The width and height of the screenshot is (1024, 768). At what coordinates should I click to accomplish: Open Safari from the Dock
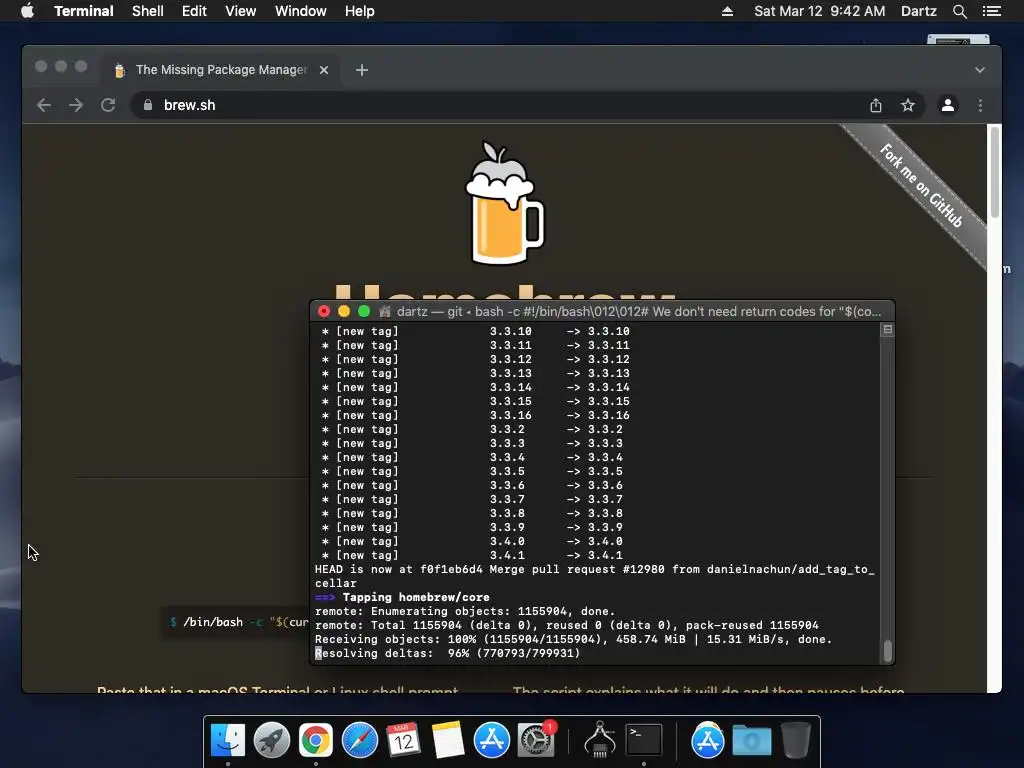point(359,740)
